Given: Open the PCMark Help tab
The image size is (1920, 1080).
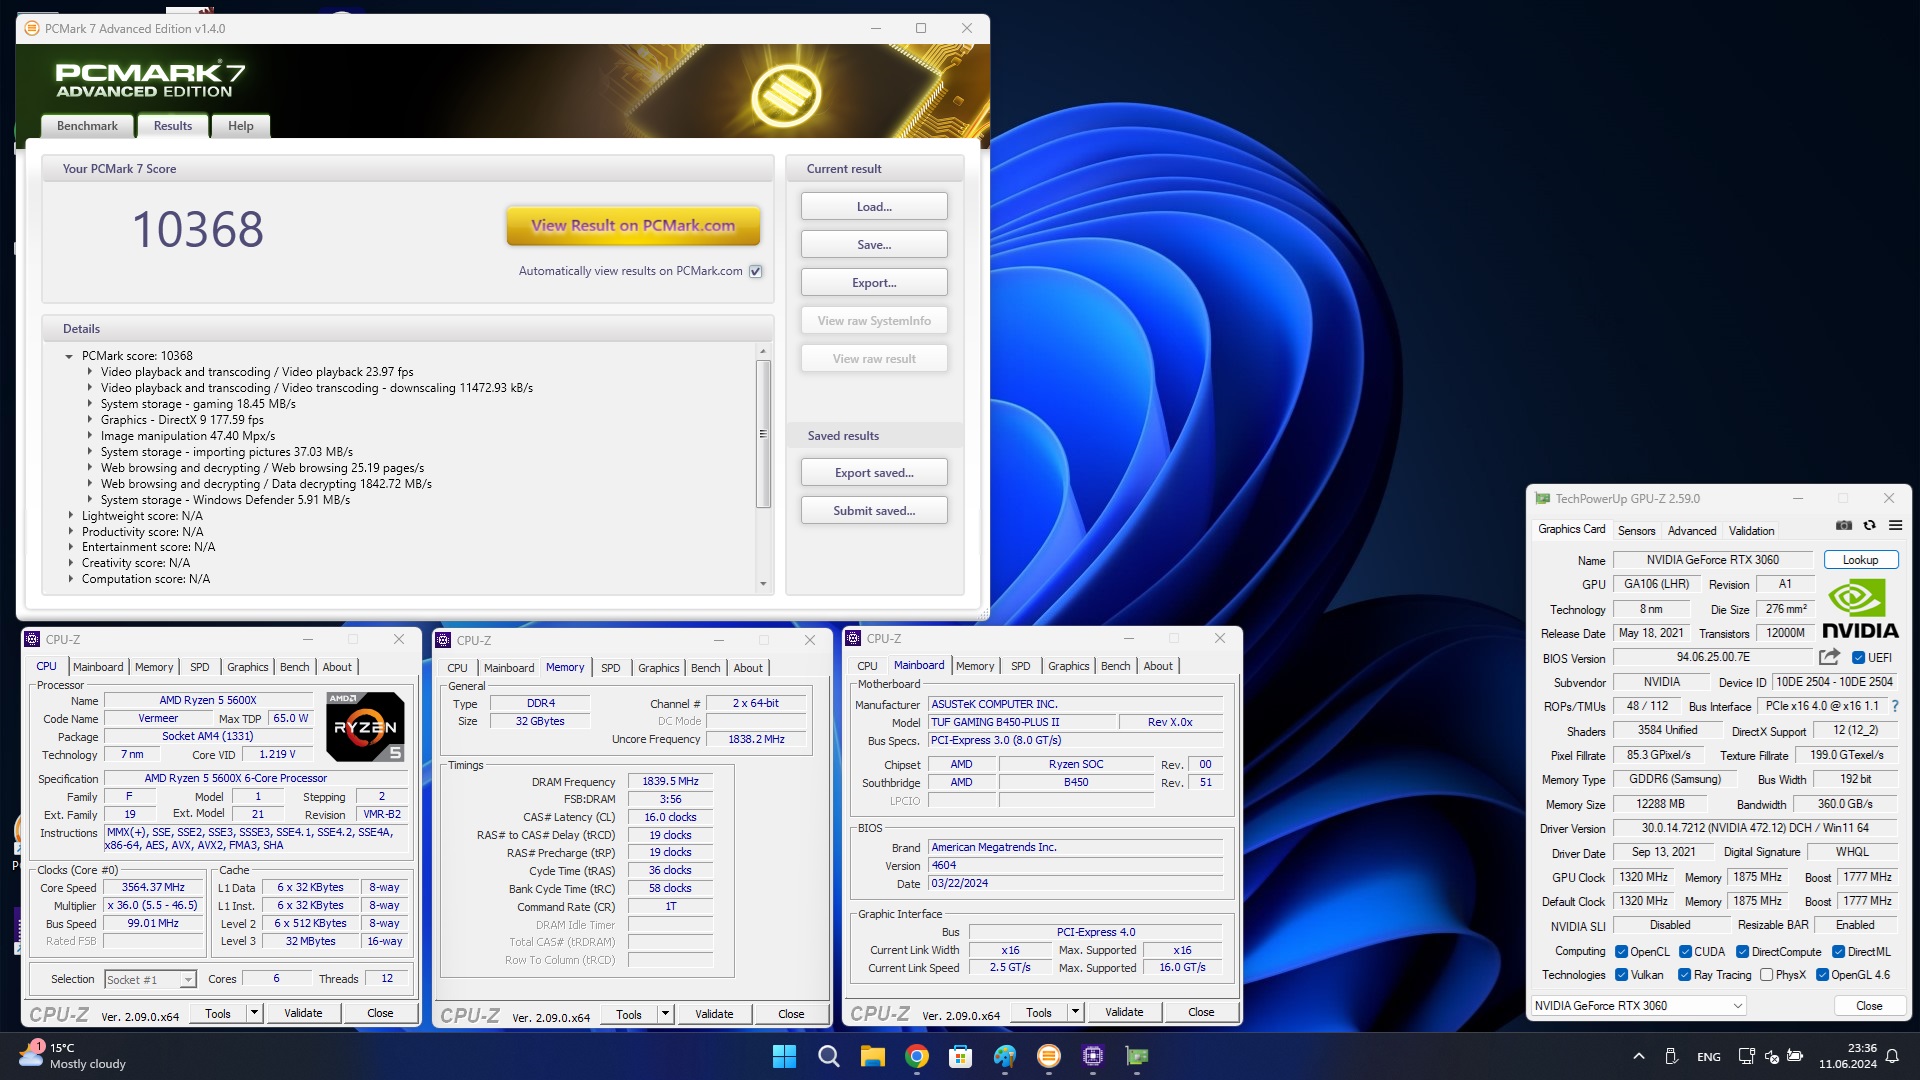Looking at the screenshot, I should pyautogui.click(x=240, y=126).
